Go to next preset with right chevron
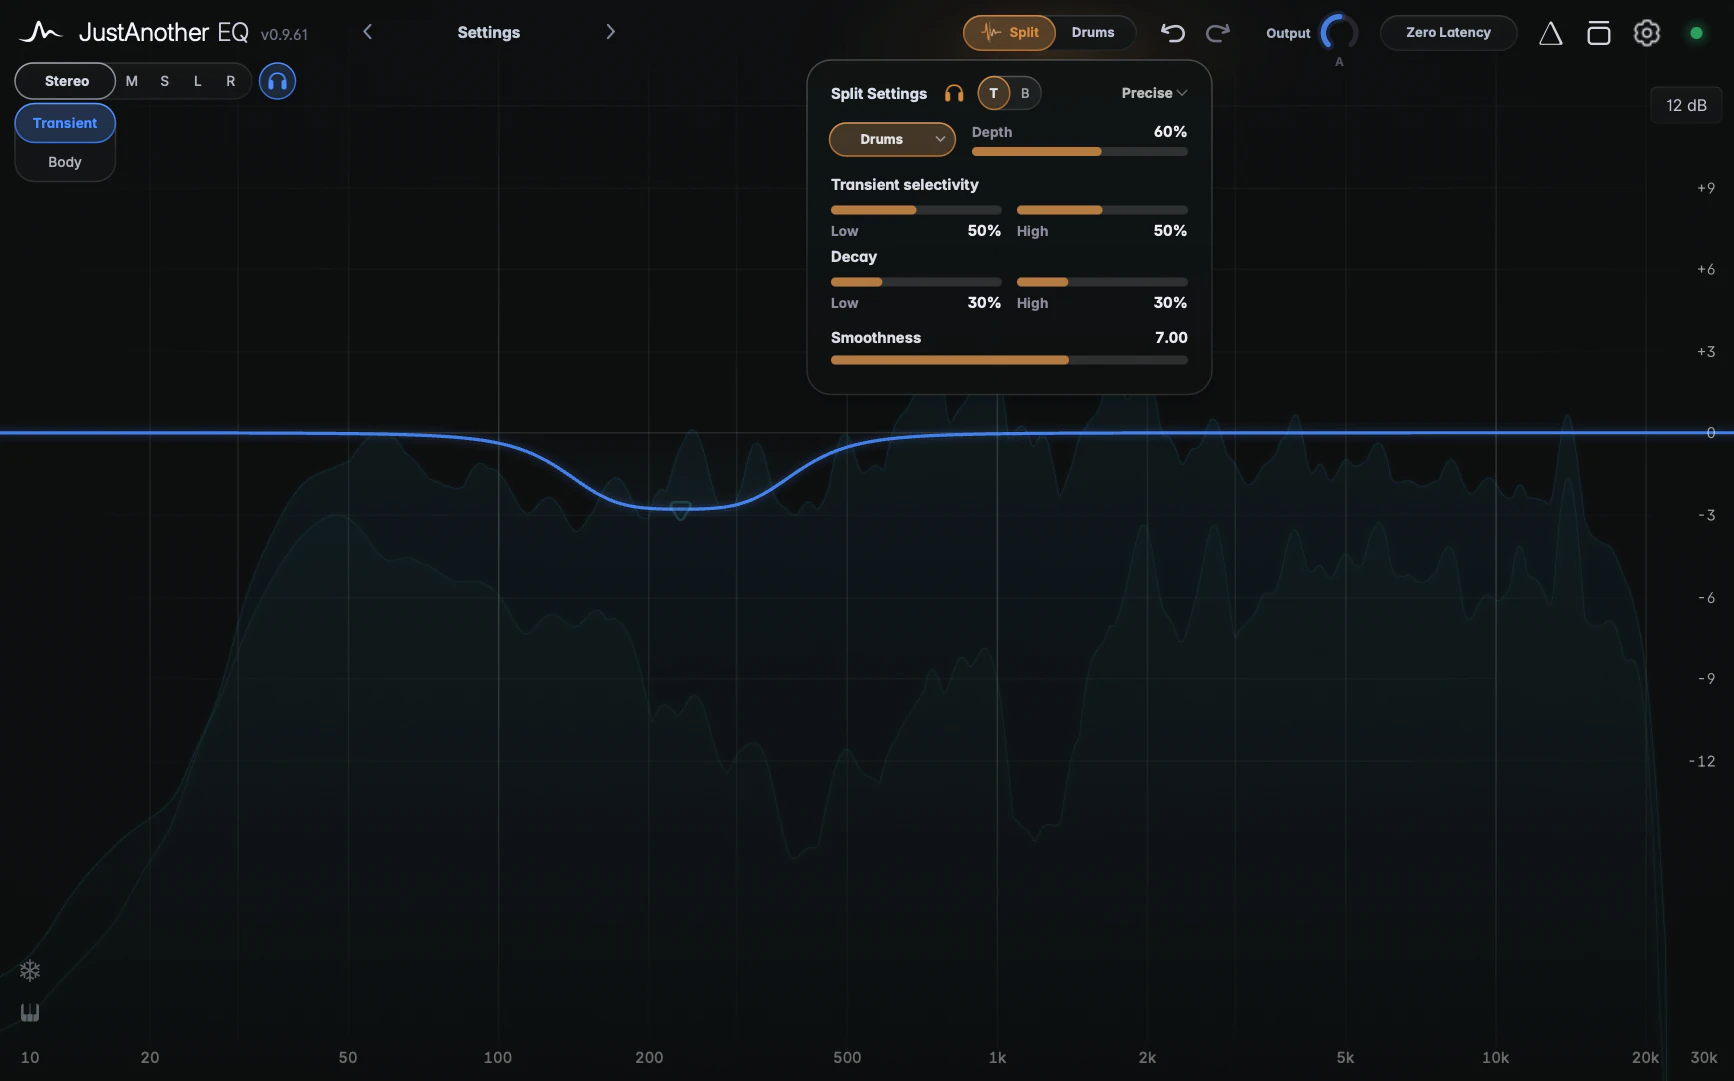 610,32
